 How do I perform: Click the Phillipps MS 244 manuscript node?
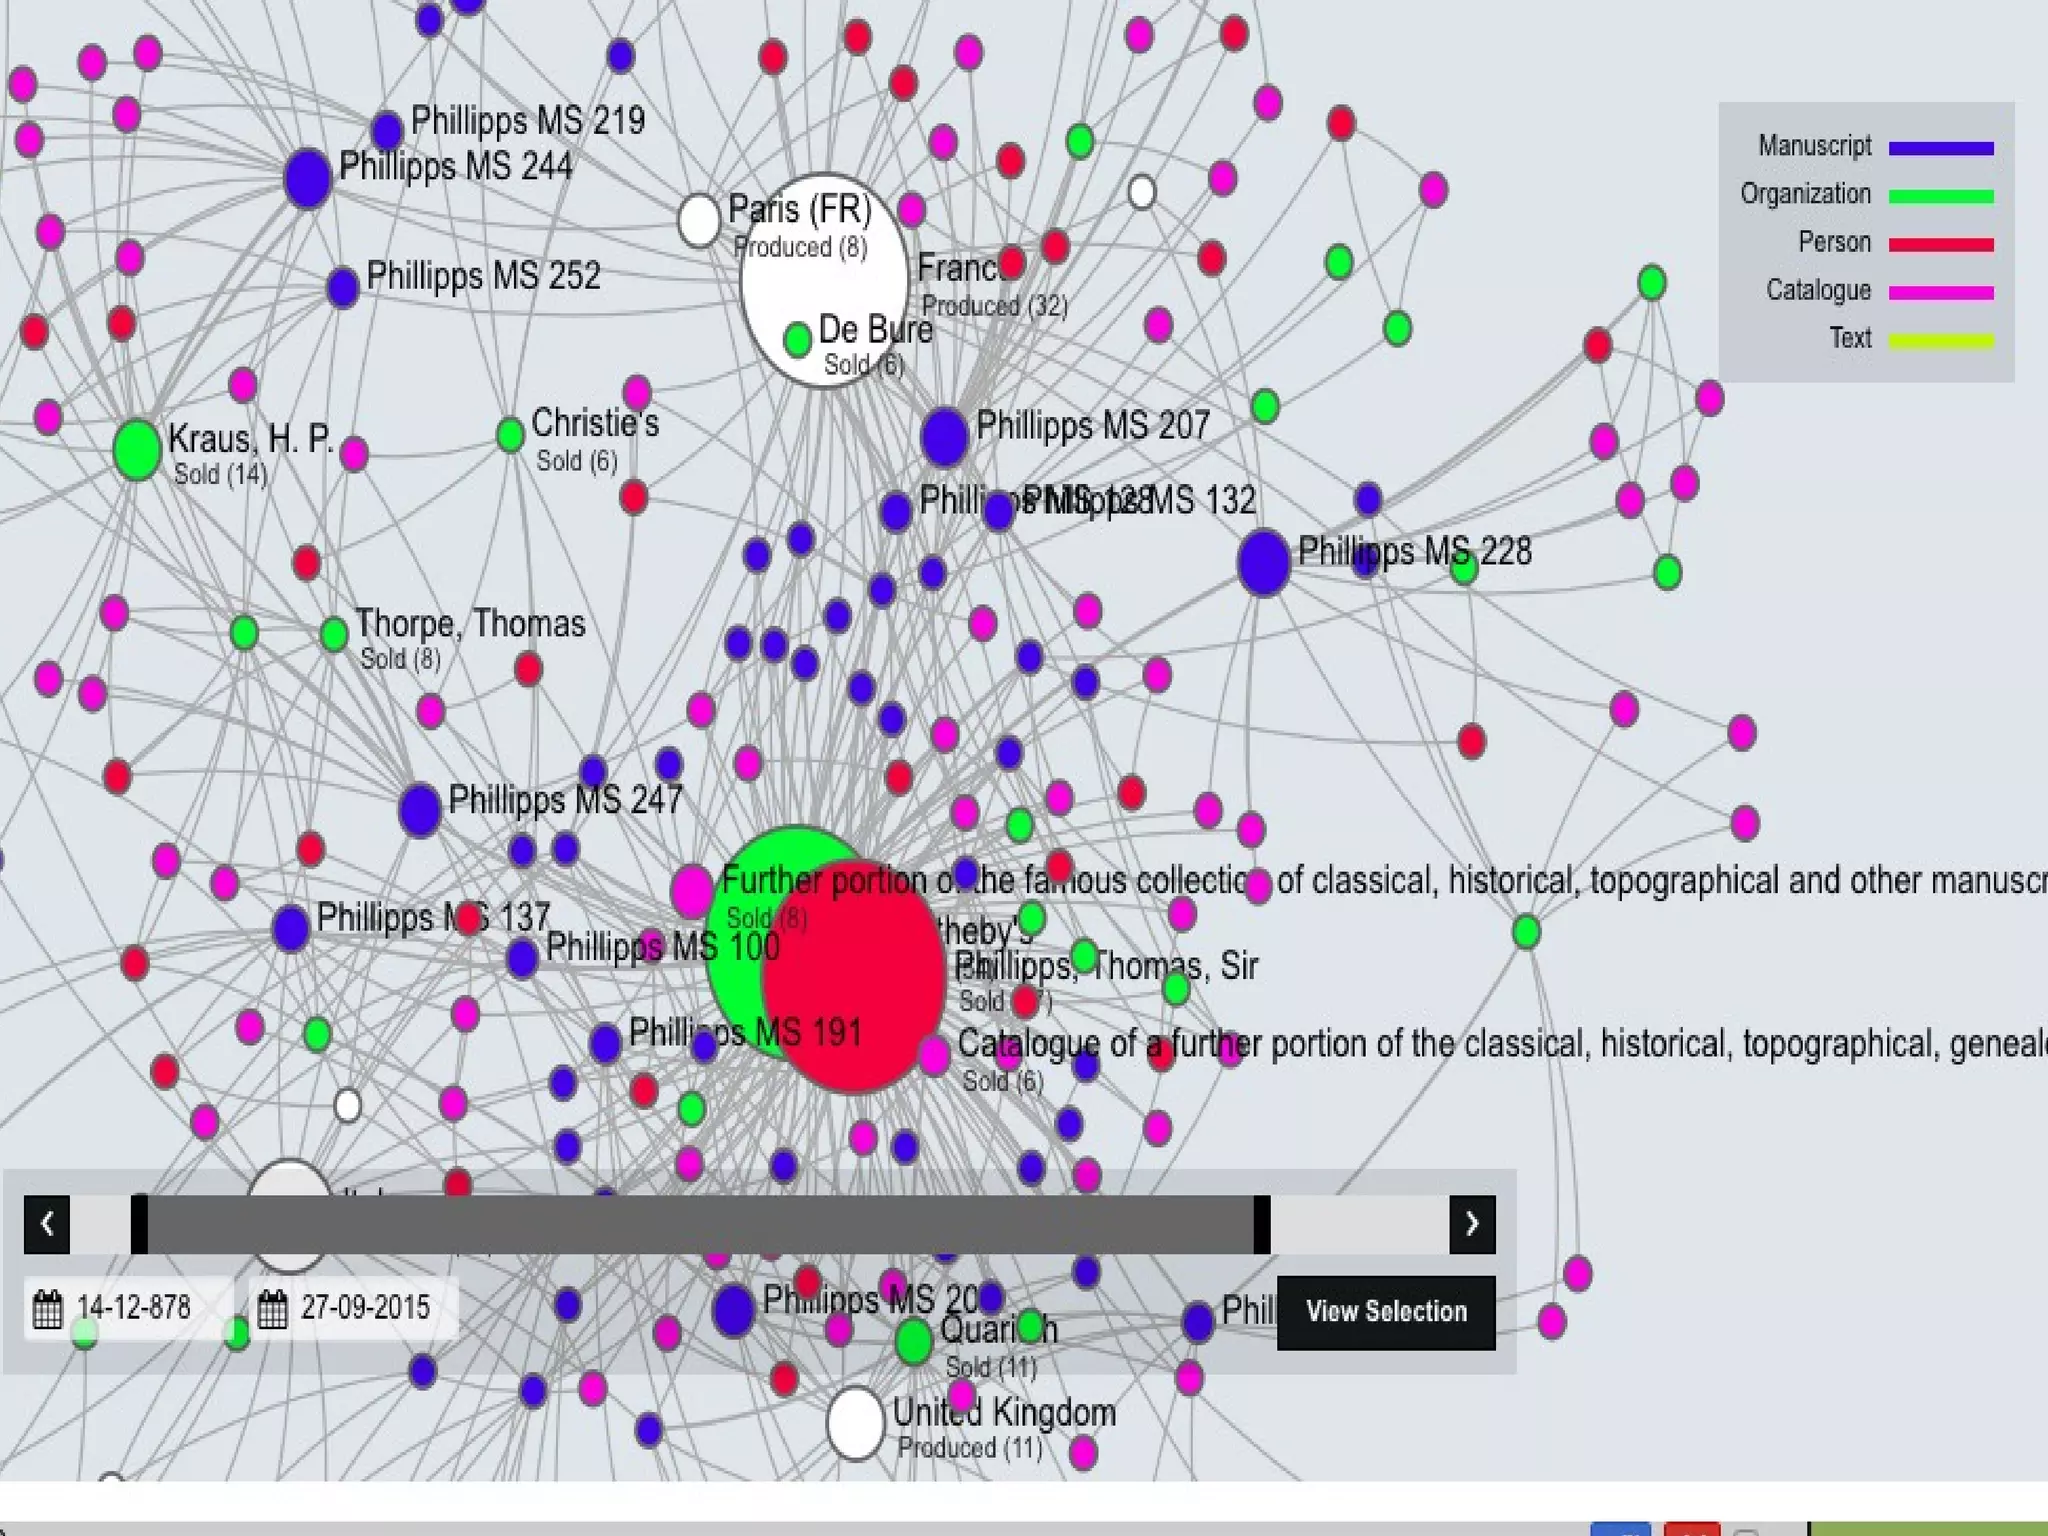[x=307, y=179]
